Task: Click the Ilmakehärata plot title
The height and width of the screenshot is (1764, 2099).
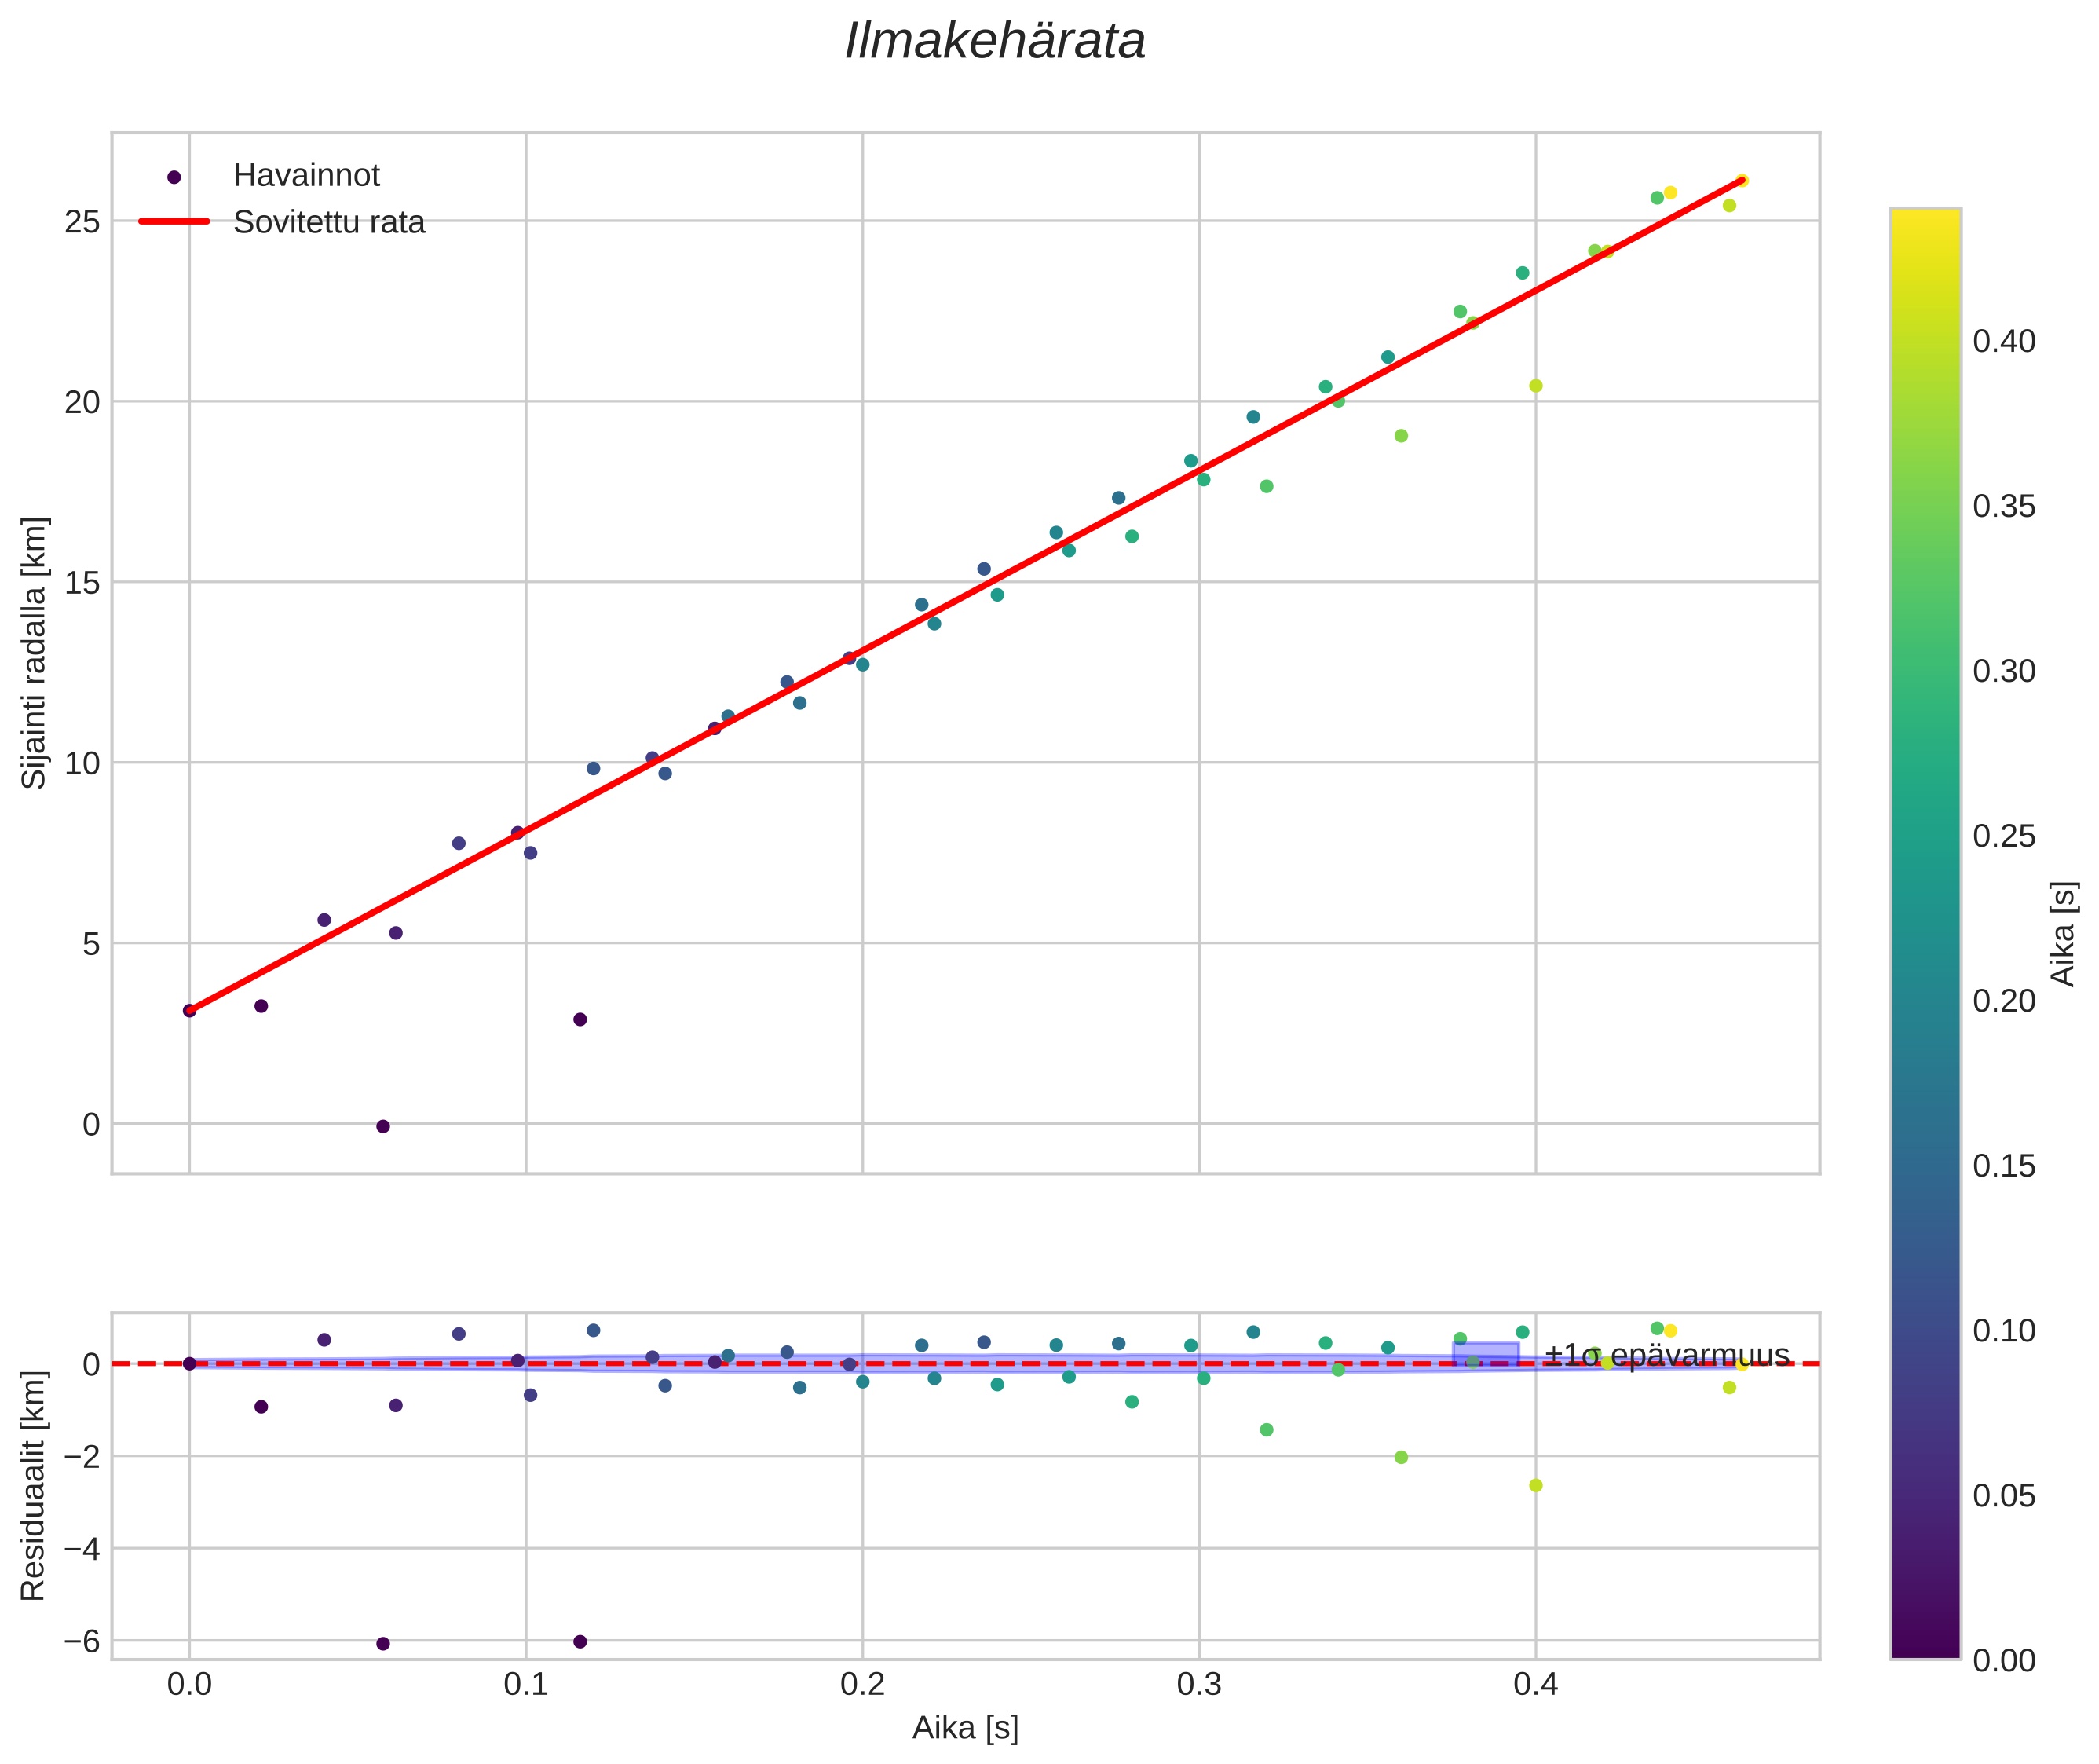Action: pos(994,42)
